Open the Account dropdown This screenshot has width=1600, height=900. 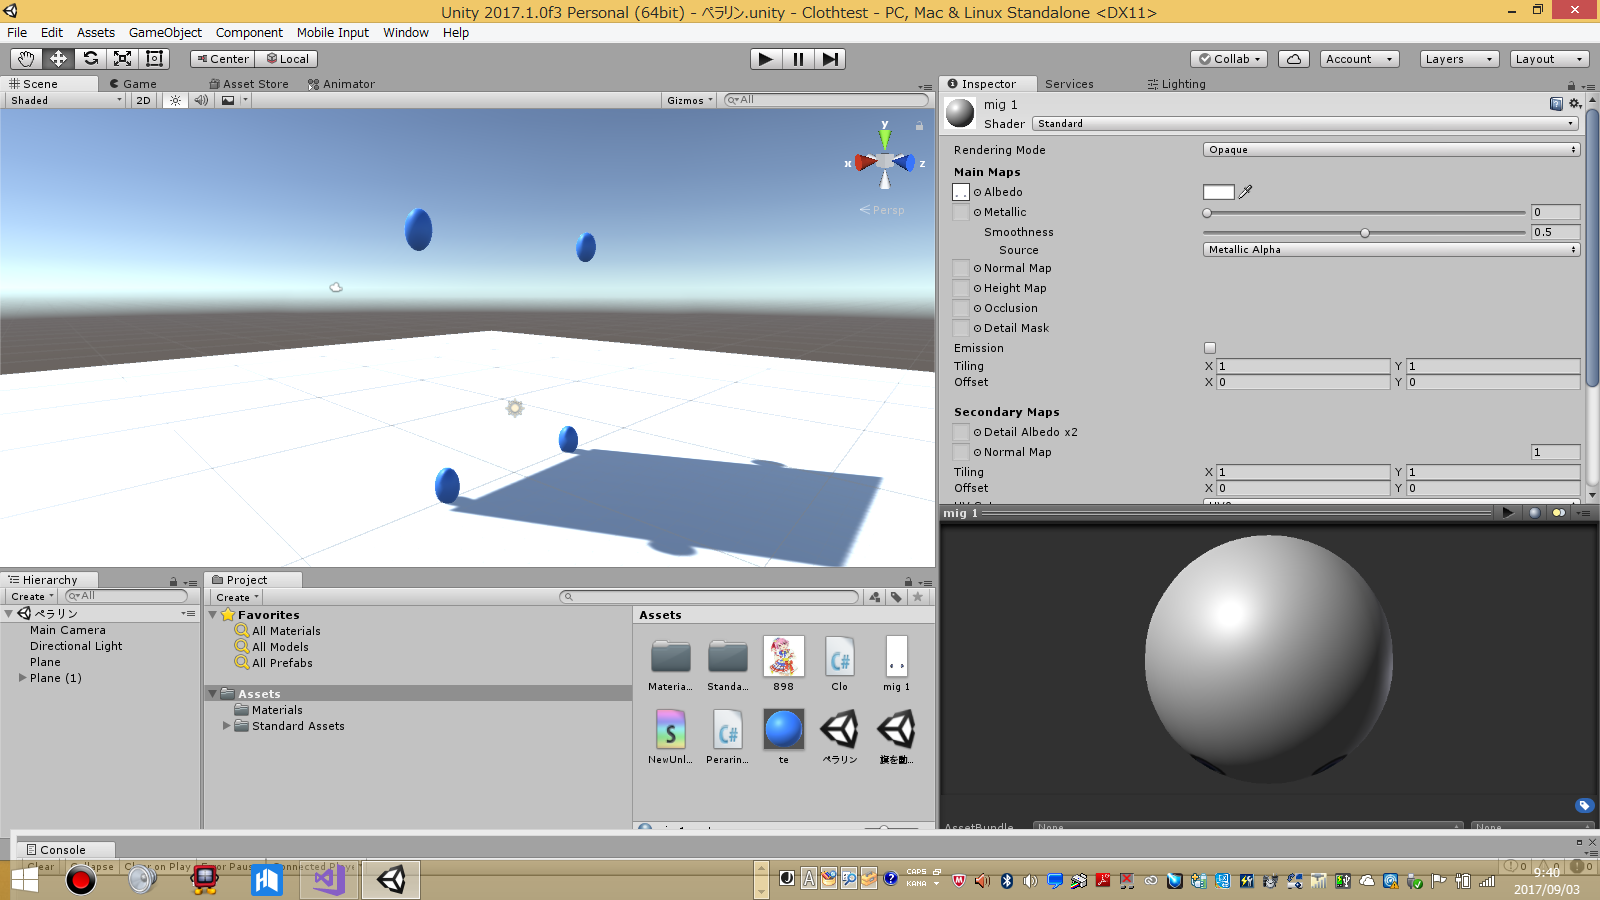click(x=1360, y=59)
